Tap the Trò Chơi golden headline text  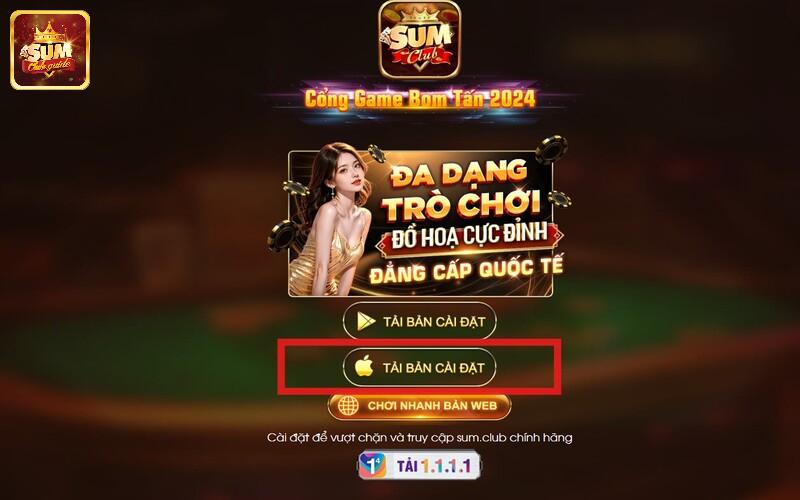click(461, 204)
